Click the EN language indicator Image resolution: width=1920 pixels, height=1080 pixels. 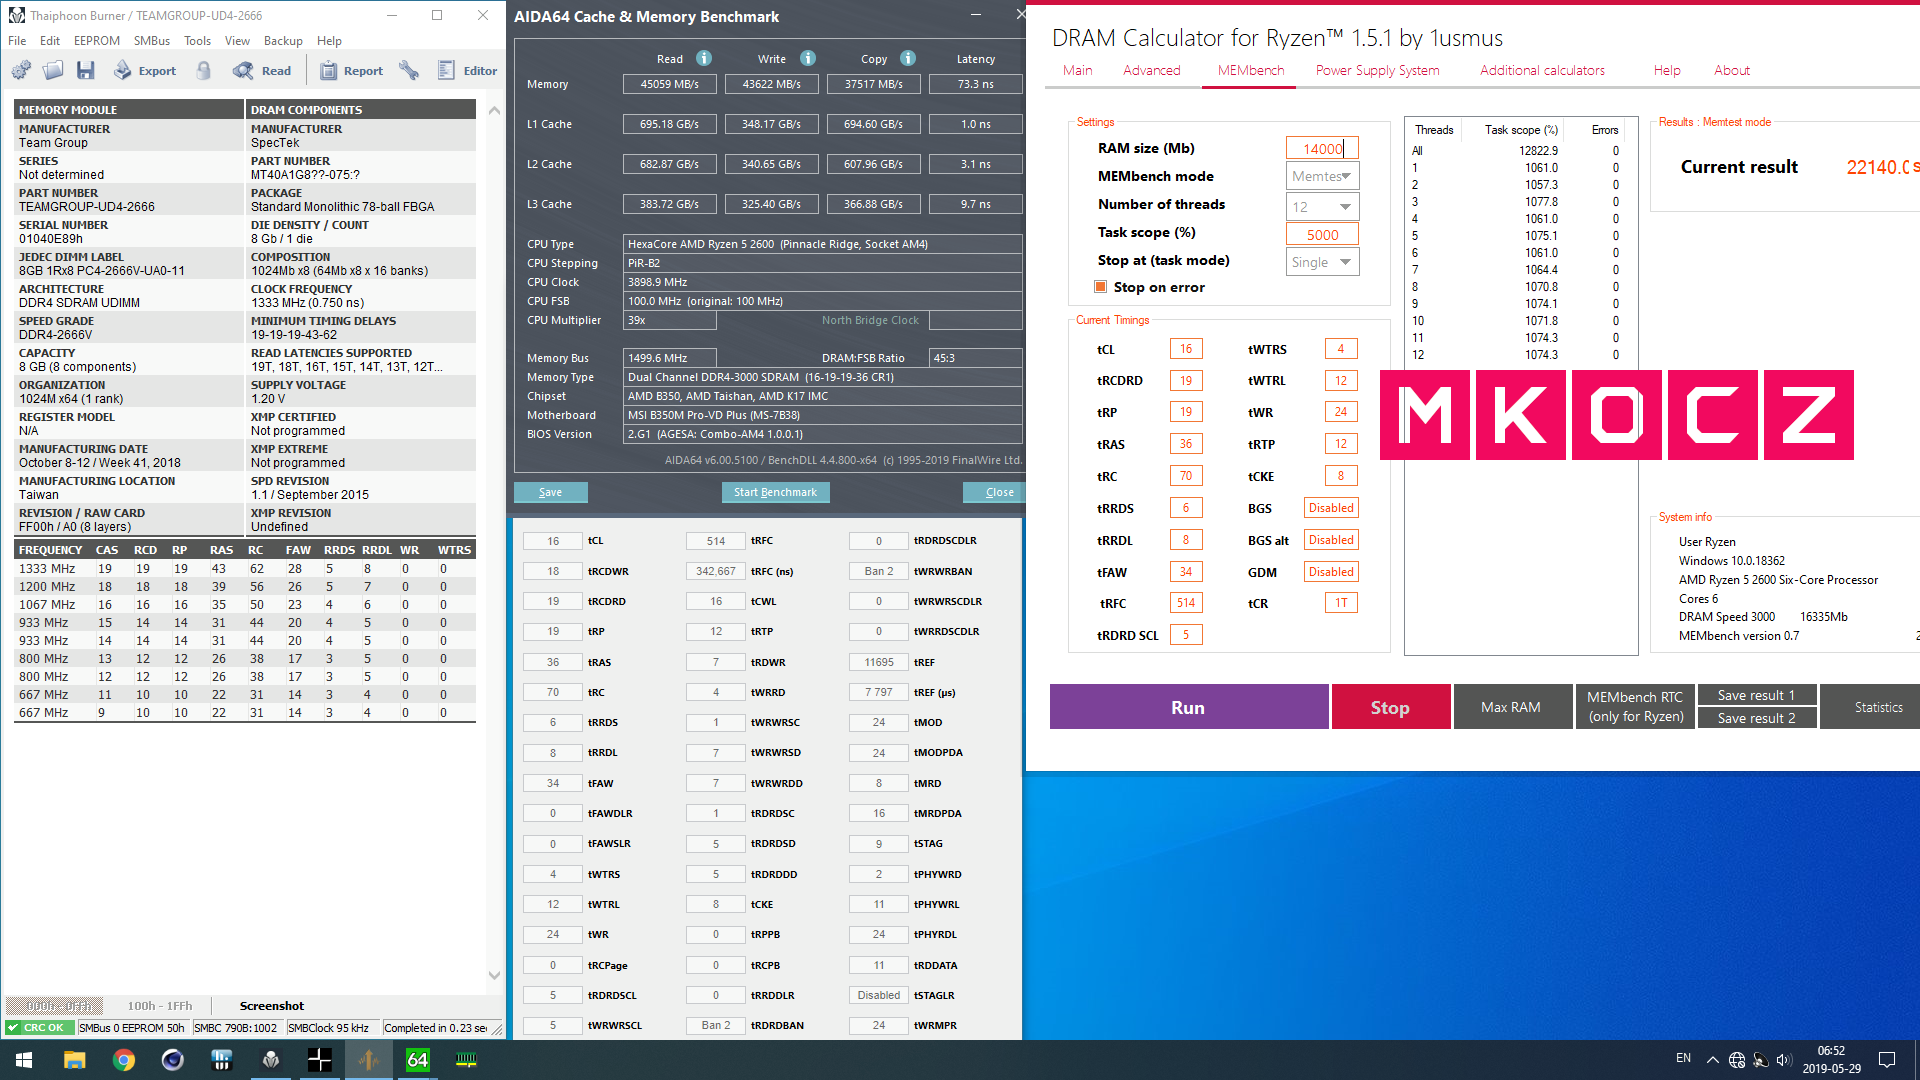[1683, 1058]
